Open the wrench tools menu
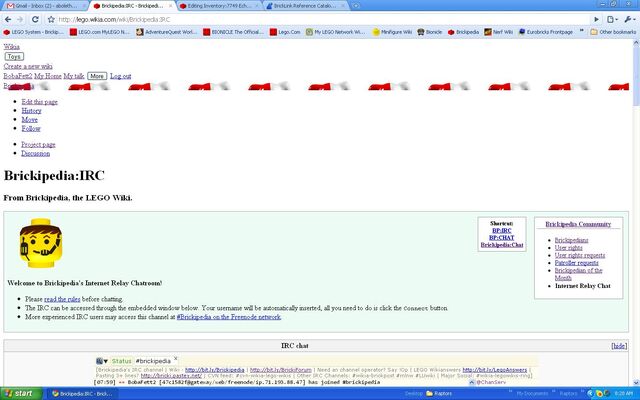 pyautogui.click(x=629, y=19)
